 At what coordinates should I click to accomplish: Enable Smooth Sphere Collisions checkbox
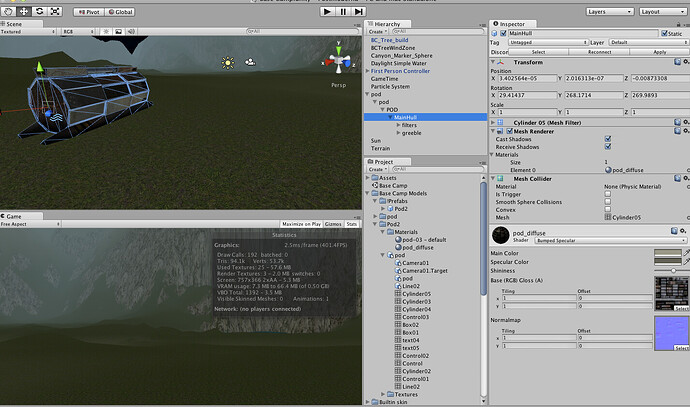click(608, 202)
